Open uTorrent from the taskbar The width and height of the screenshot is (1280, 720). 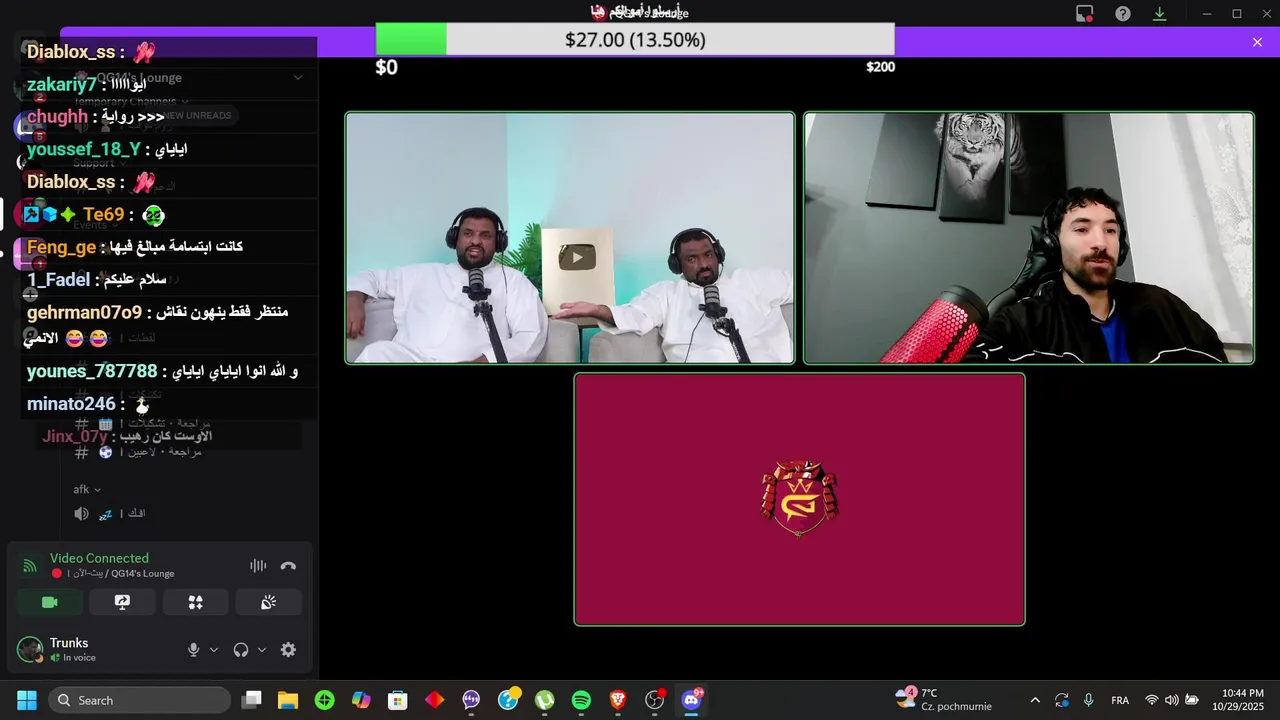[x=544, y=700]
